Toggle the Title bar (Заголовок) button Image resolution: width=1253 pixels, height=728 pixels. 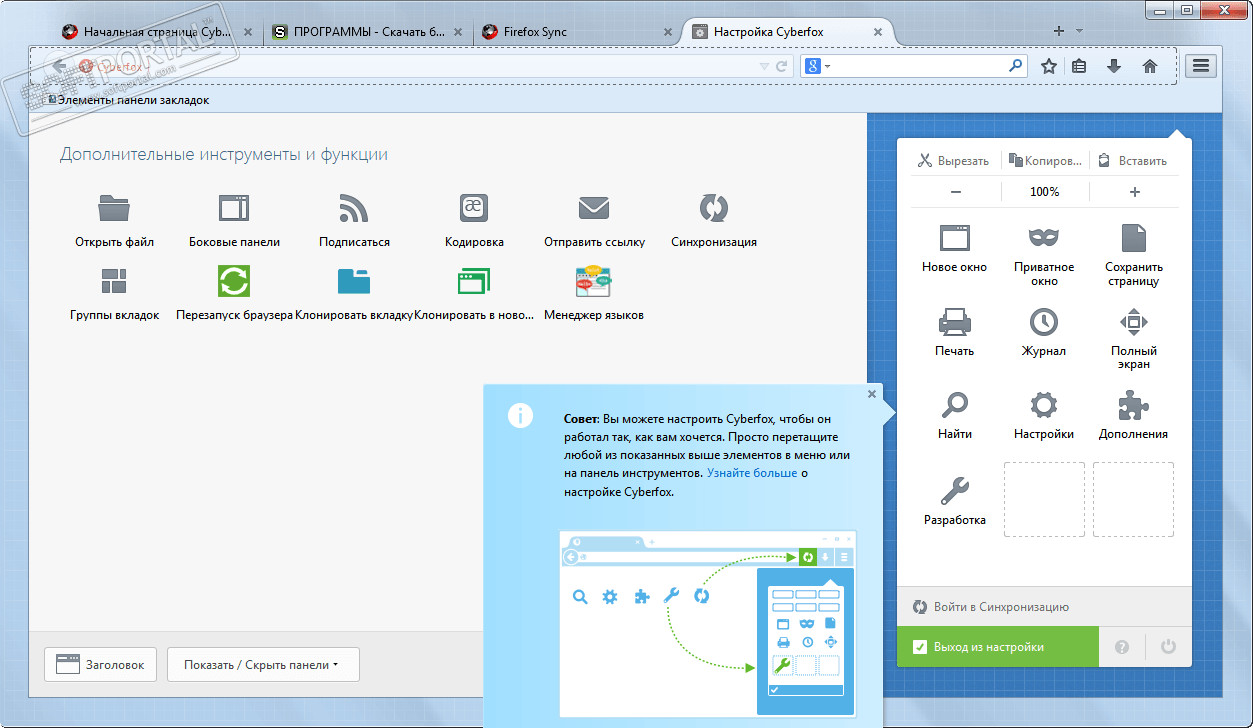tap(100, 664)
